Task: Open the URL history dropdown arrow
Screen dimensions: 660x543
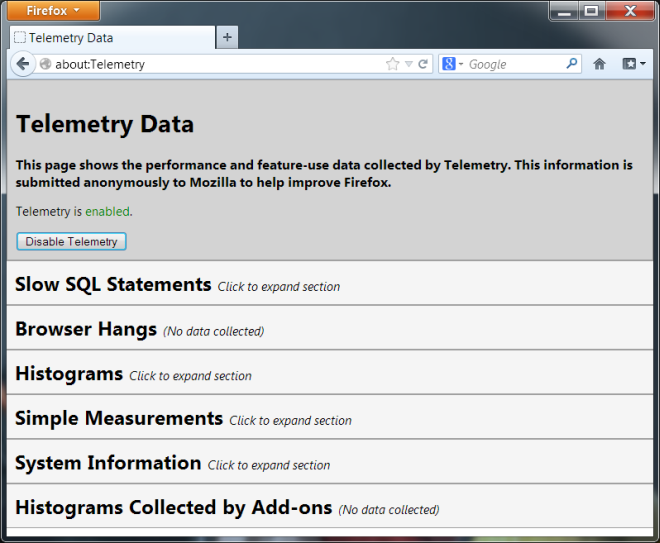Action: point(408,64)
